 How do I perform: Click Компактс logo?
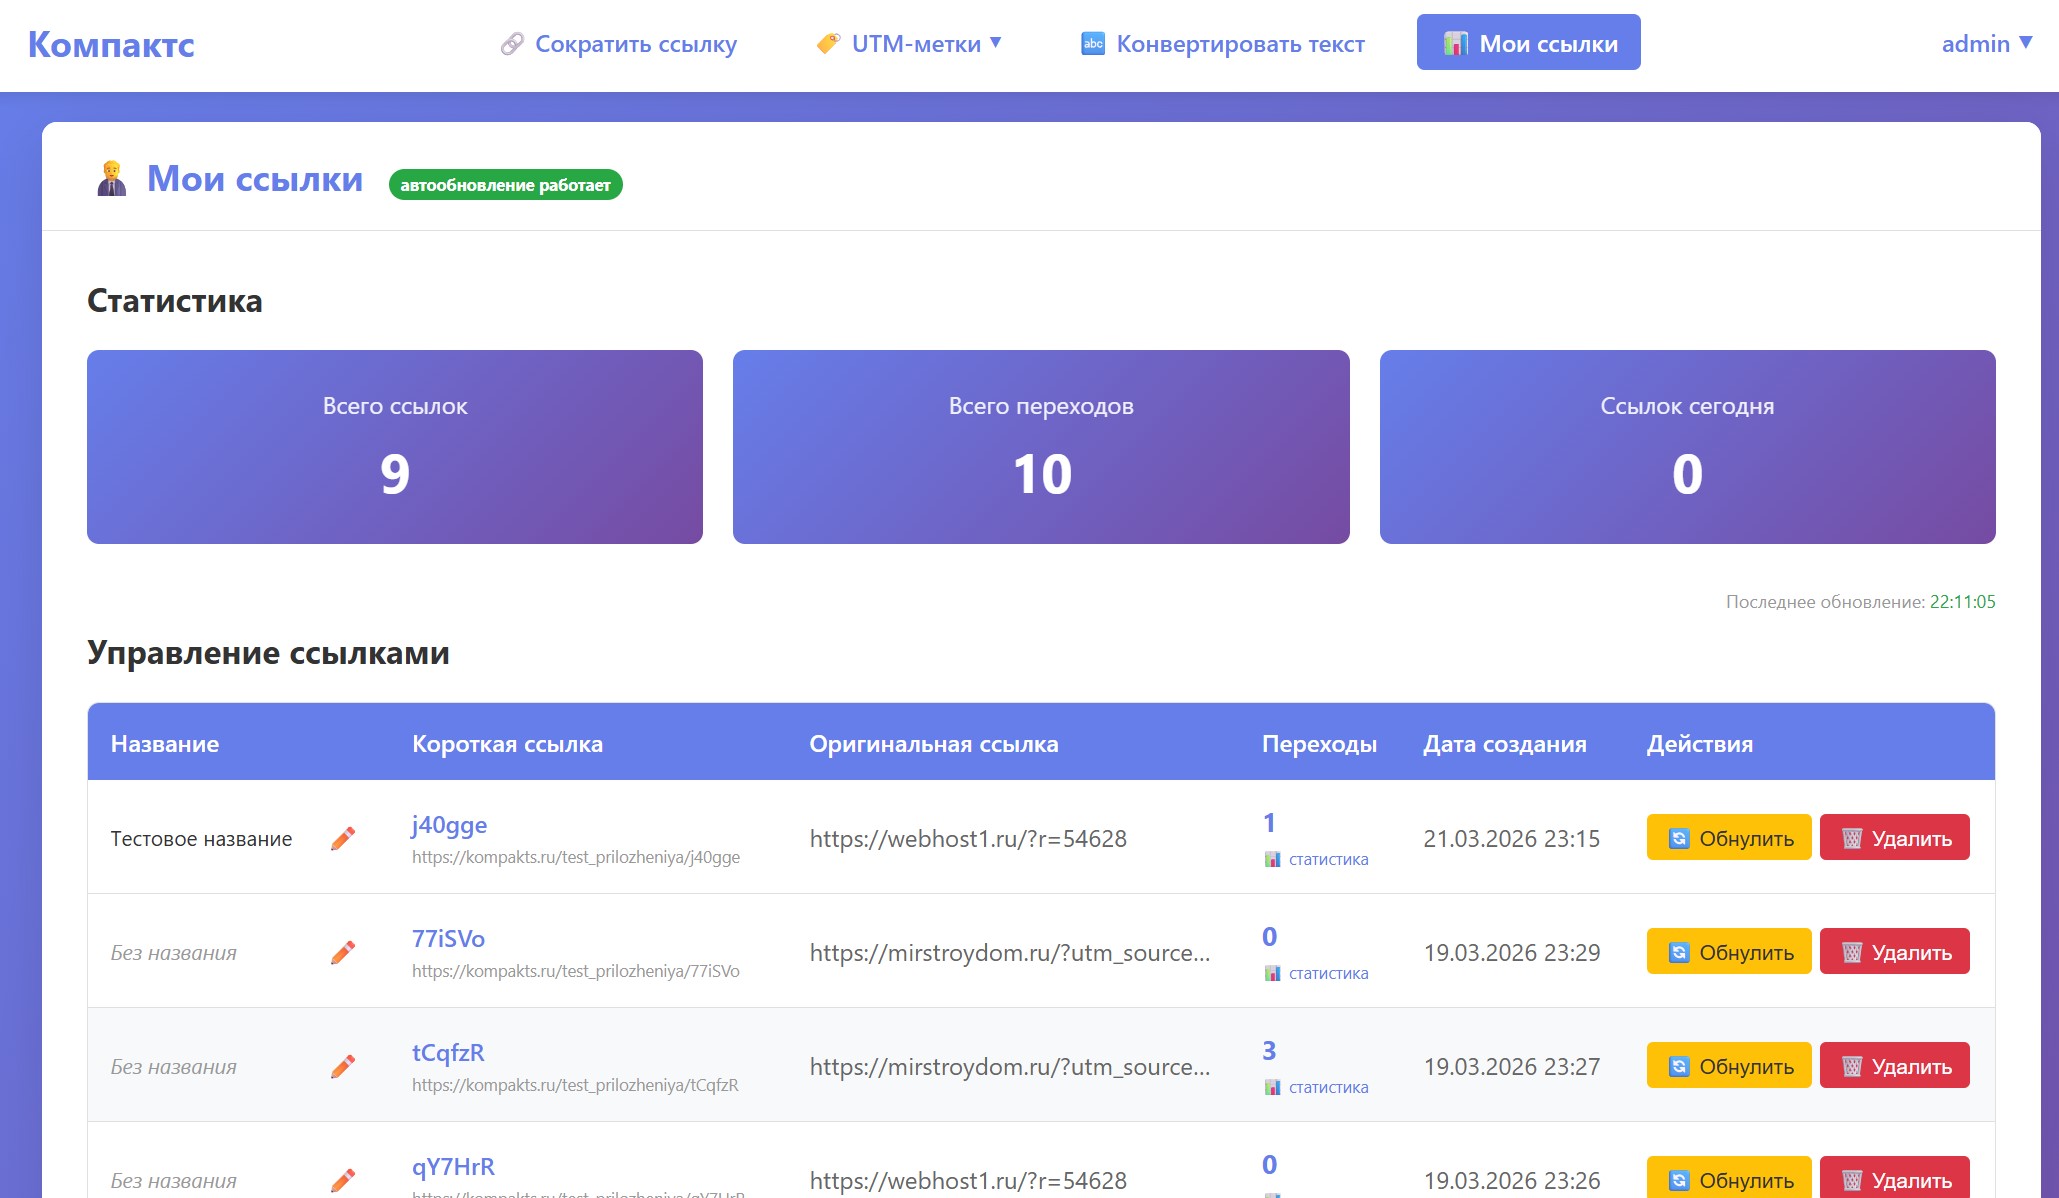111,45
